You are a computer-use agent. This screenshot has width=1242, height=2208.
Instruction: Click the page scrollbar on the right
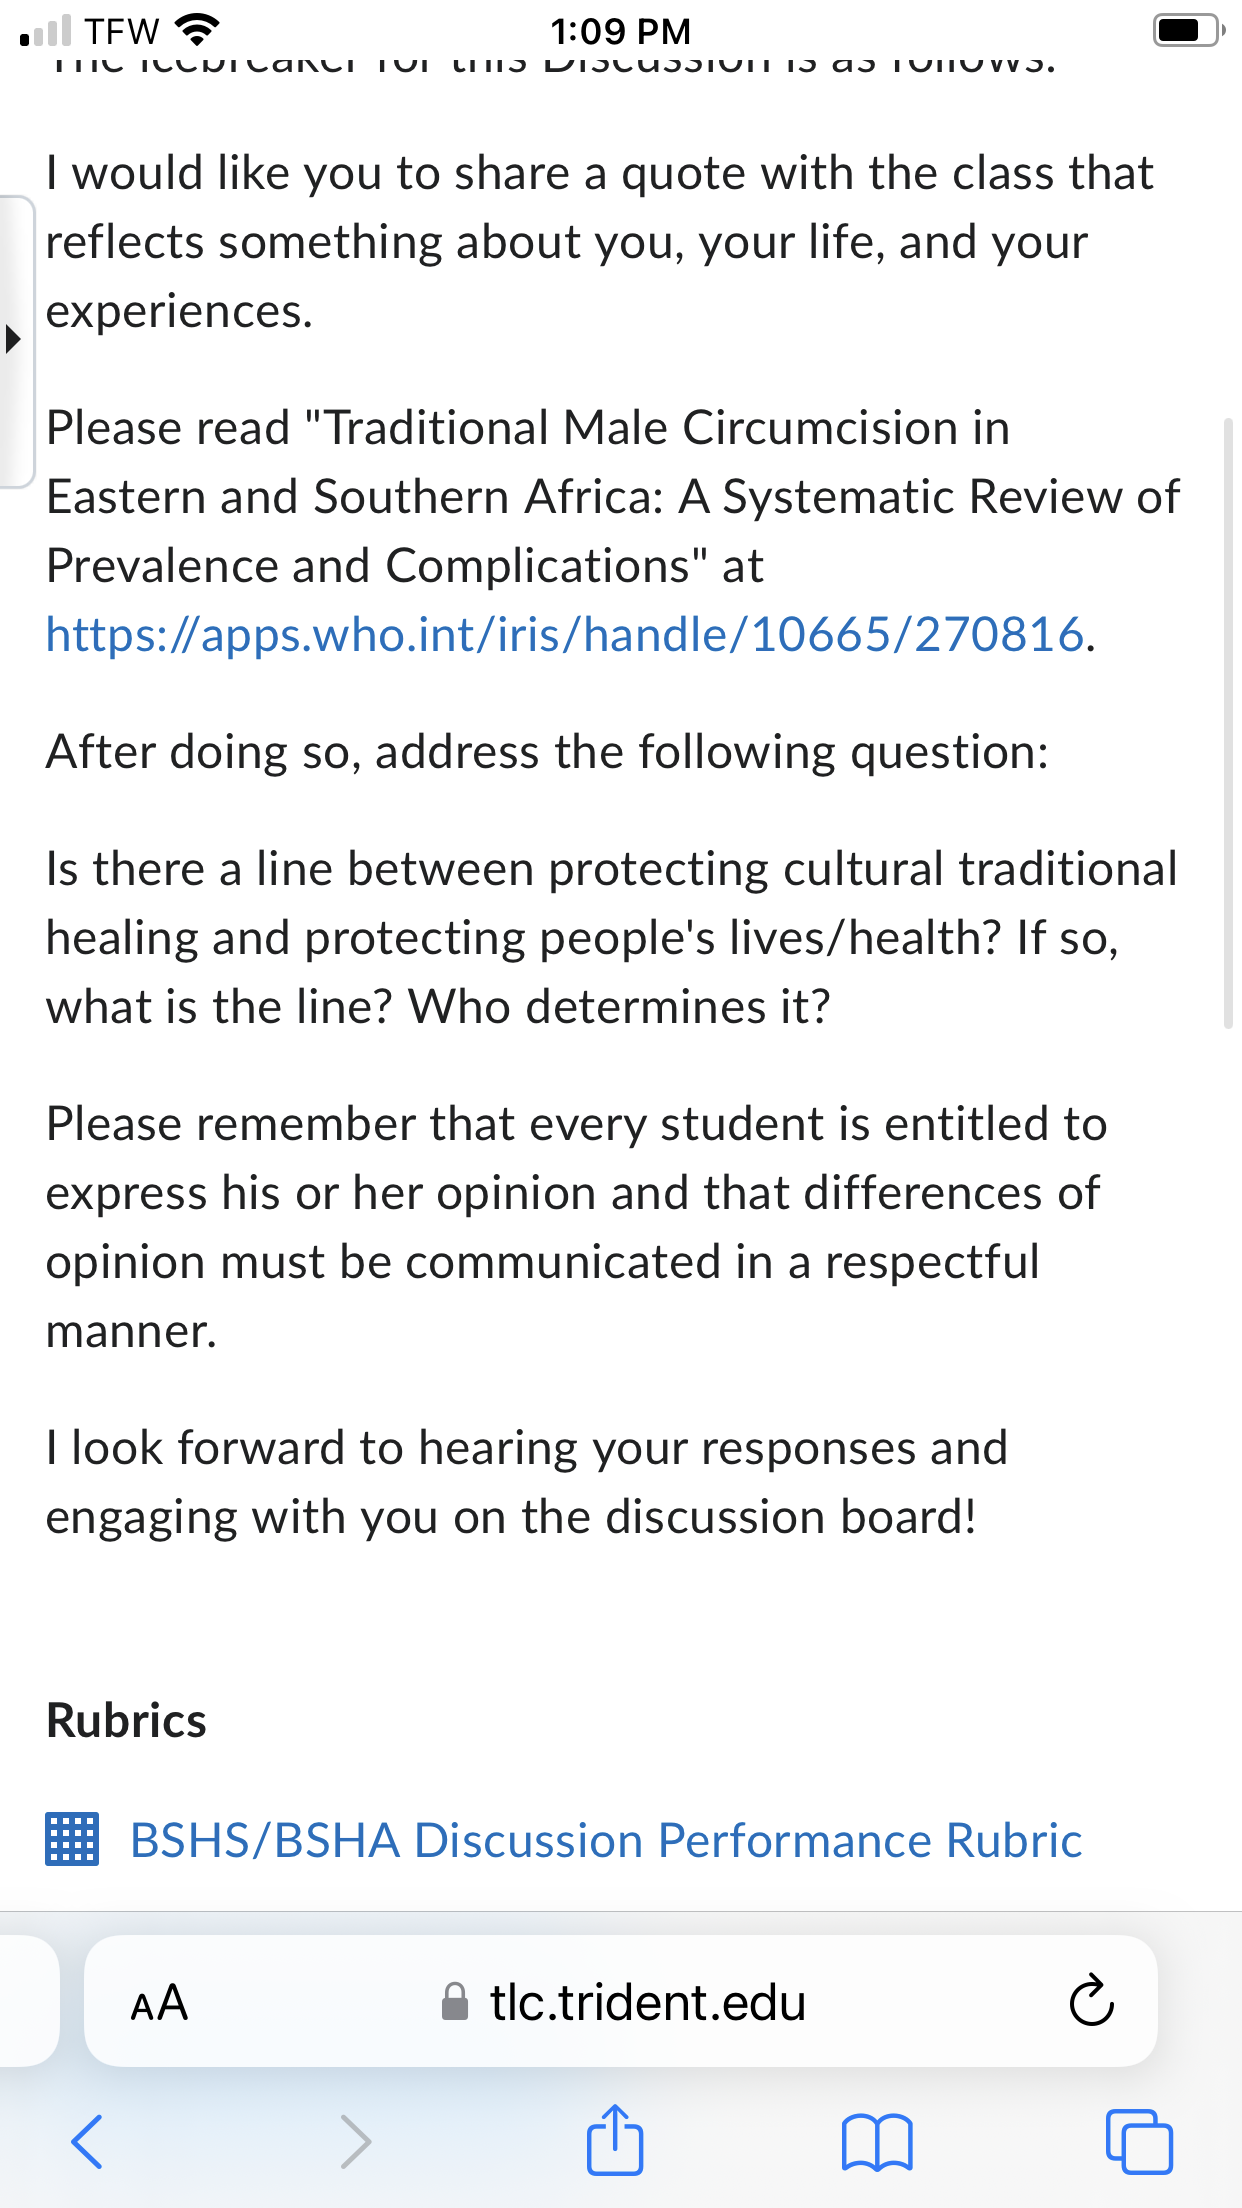[1228, 723]
